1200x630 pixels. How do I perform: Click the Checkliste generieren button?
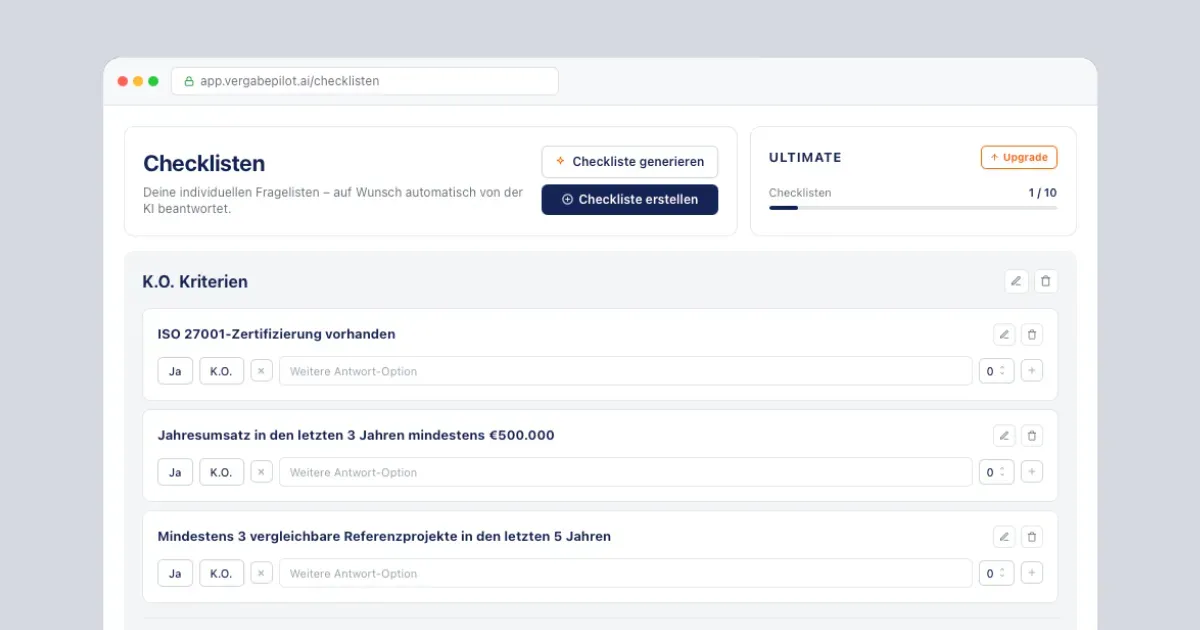point(630,162)
